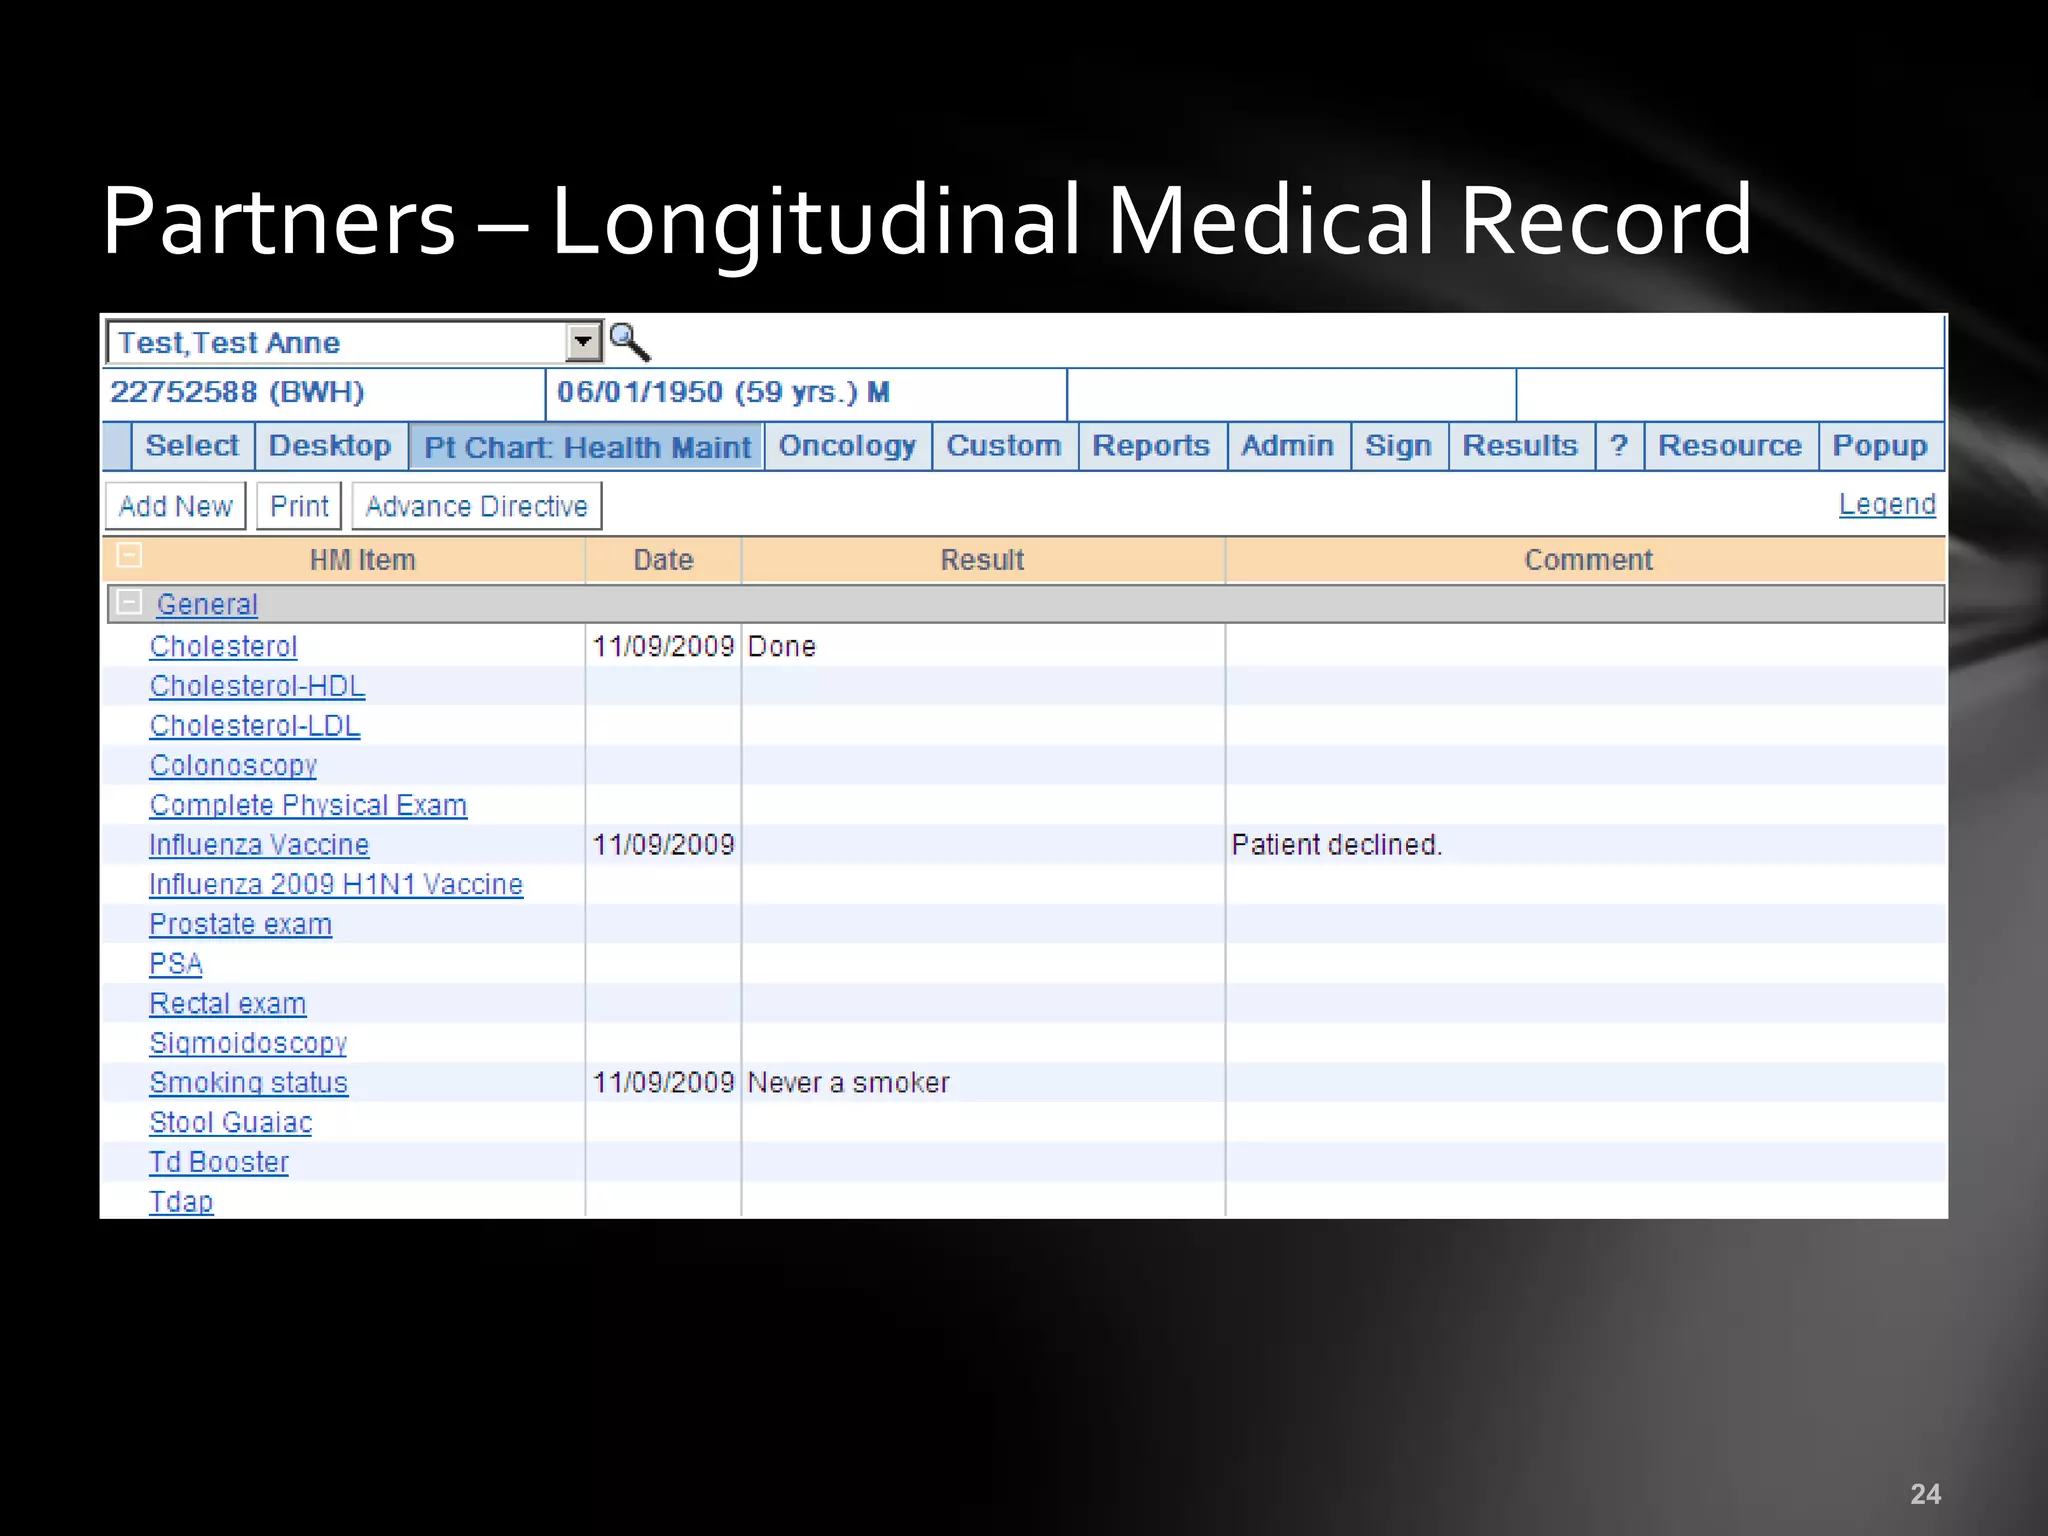Click the Comment column header
Image resolution: width=2048 pixels, height=1536 pixels.
pyautogui.click(x=1588, y=560)
